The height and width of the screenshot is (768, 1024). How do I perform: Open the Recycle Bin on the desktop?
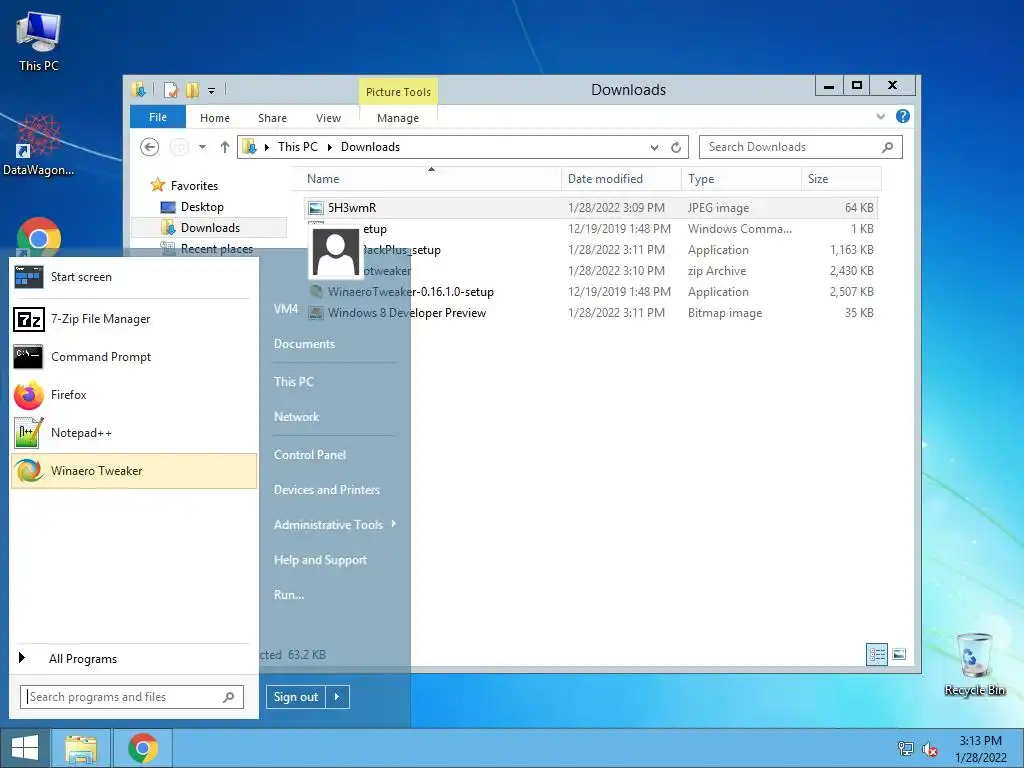[975, 664]
